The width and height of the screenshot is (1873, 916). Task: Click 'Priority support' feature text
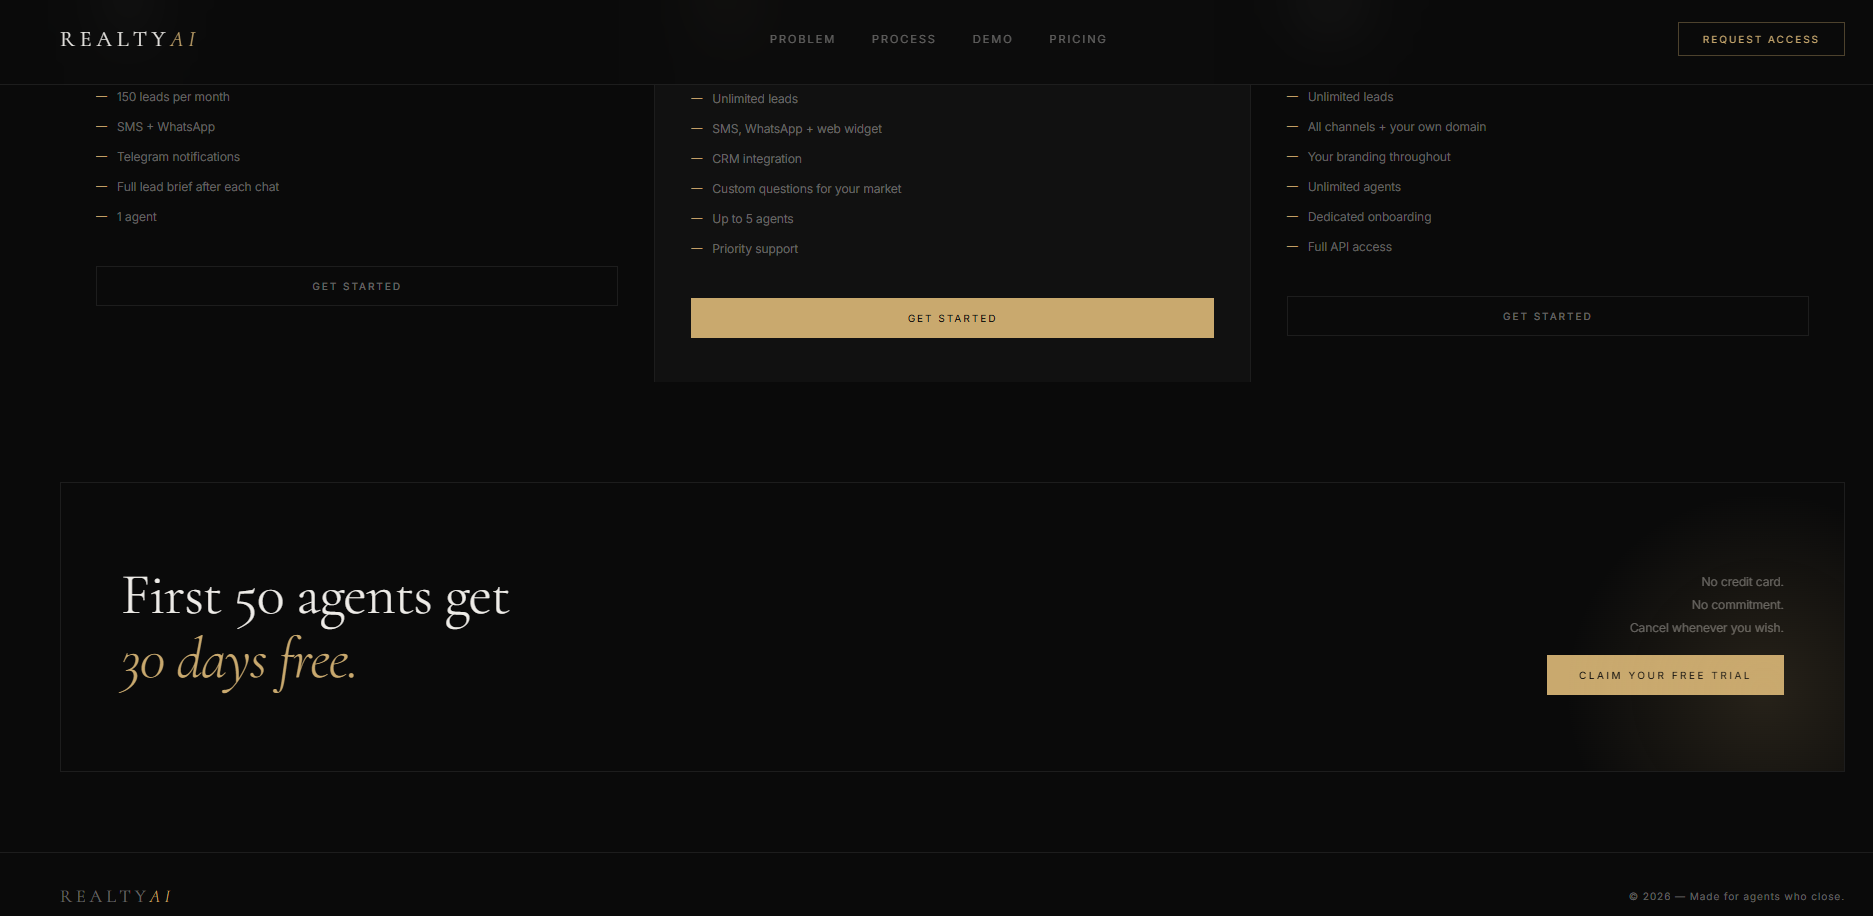[x=755, y=249]
